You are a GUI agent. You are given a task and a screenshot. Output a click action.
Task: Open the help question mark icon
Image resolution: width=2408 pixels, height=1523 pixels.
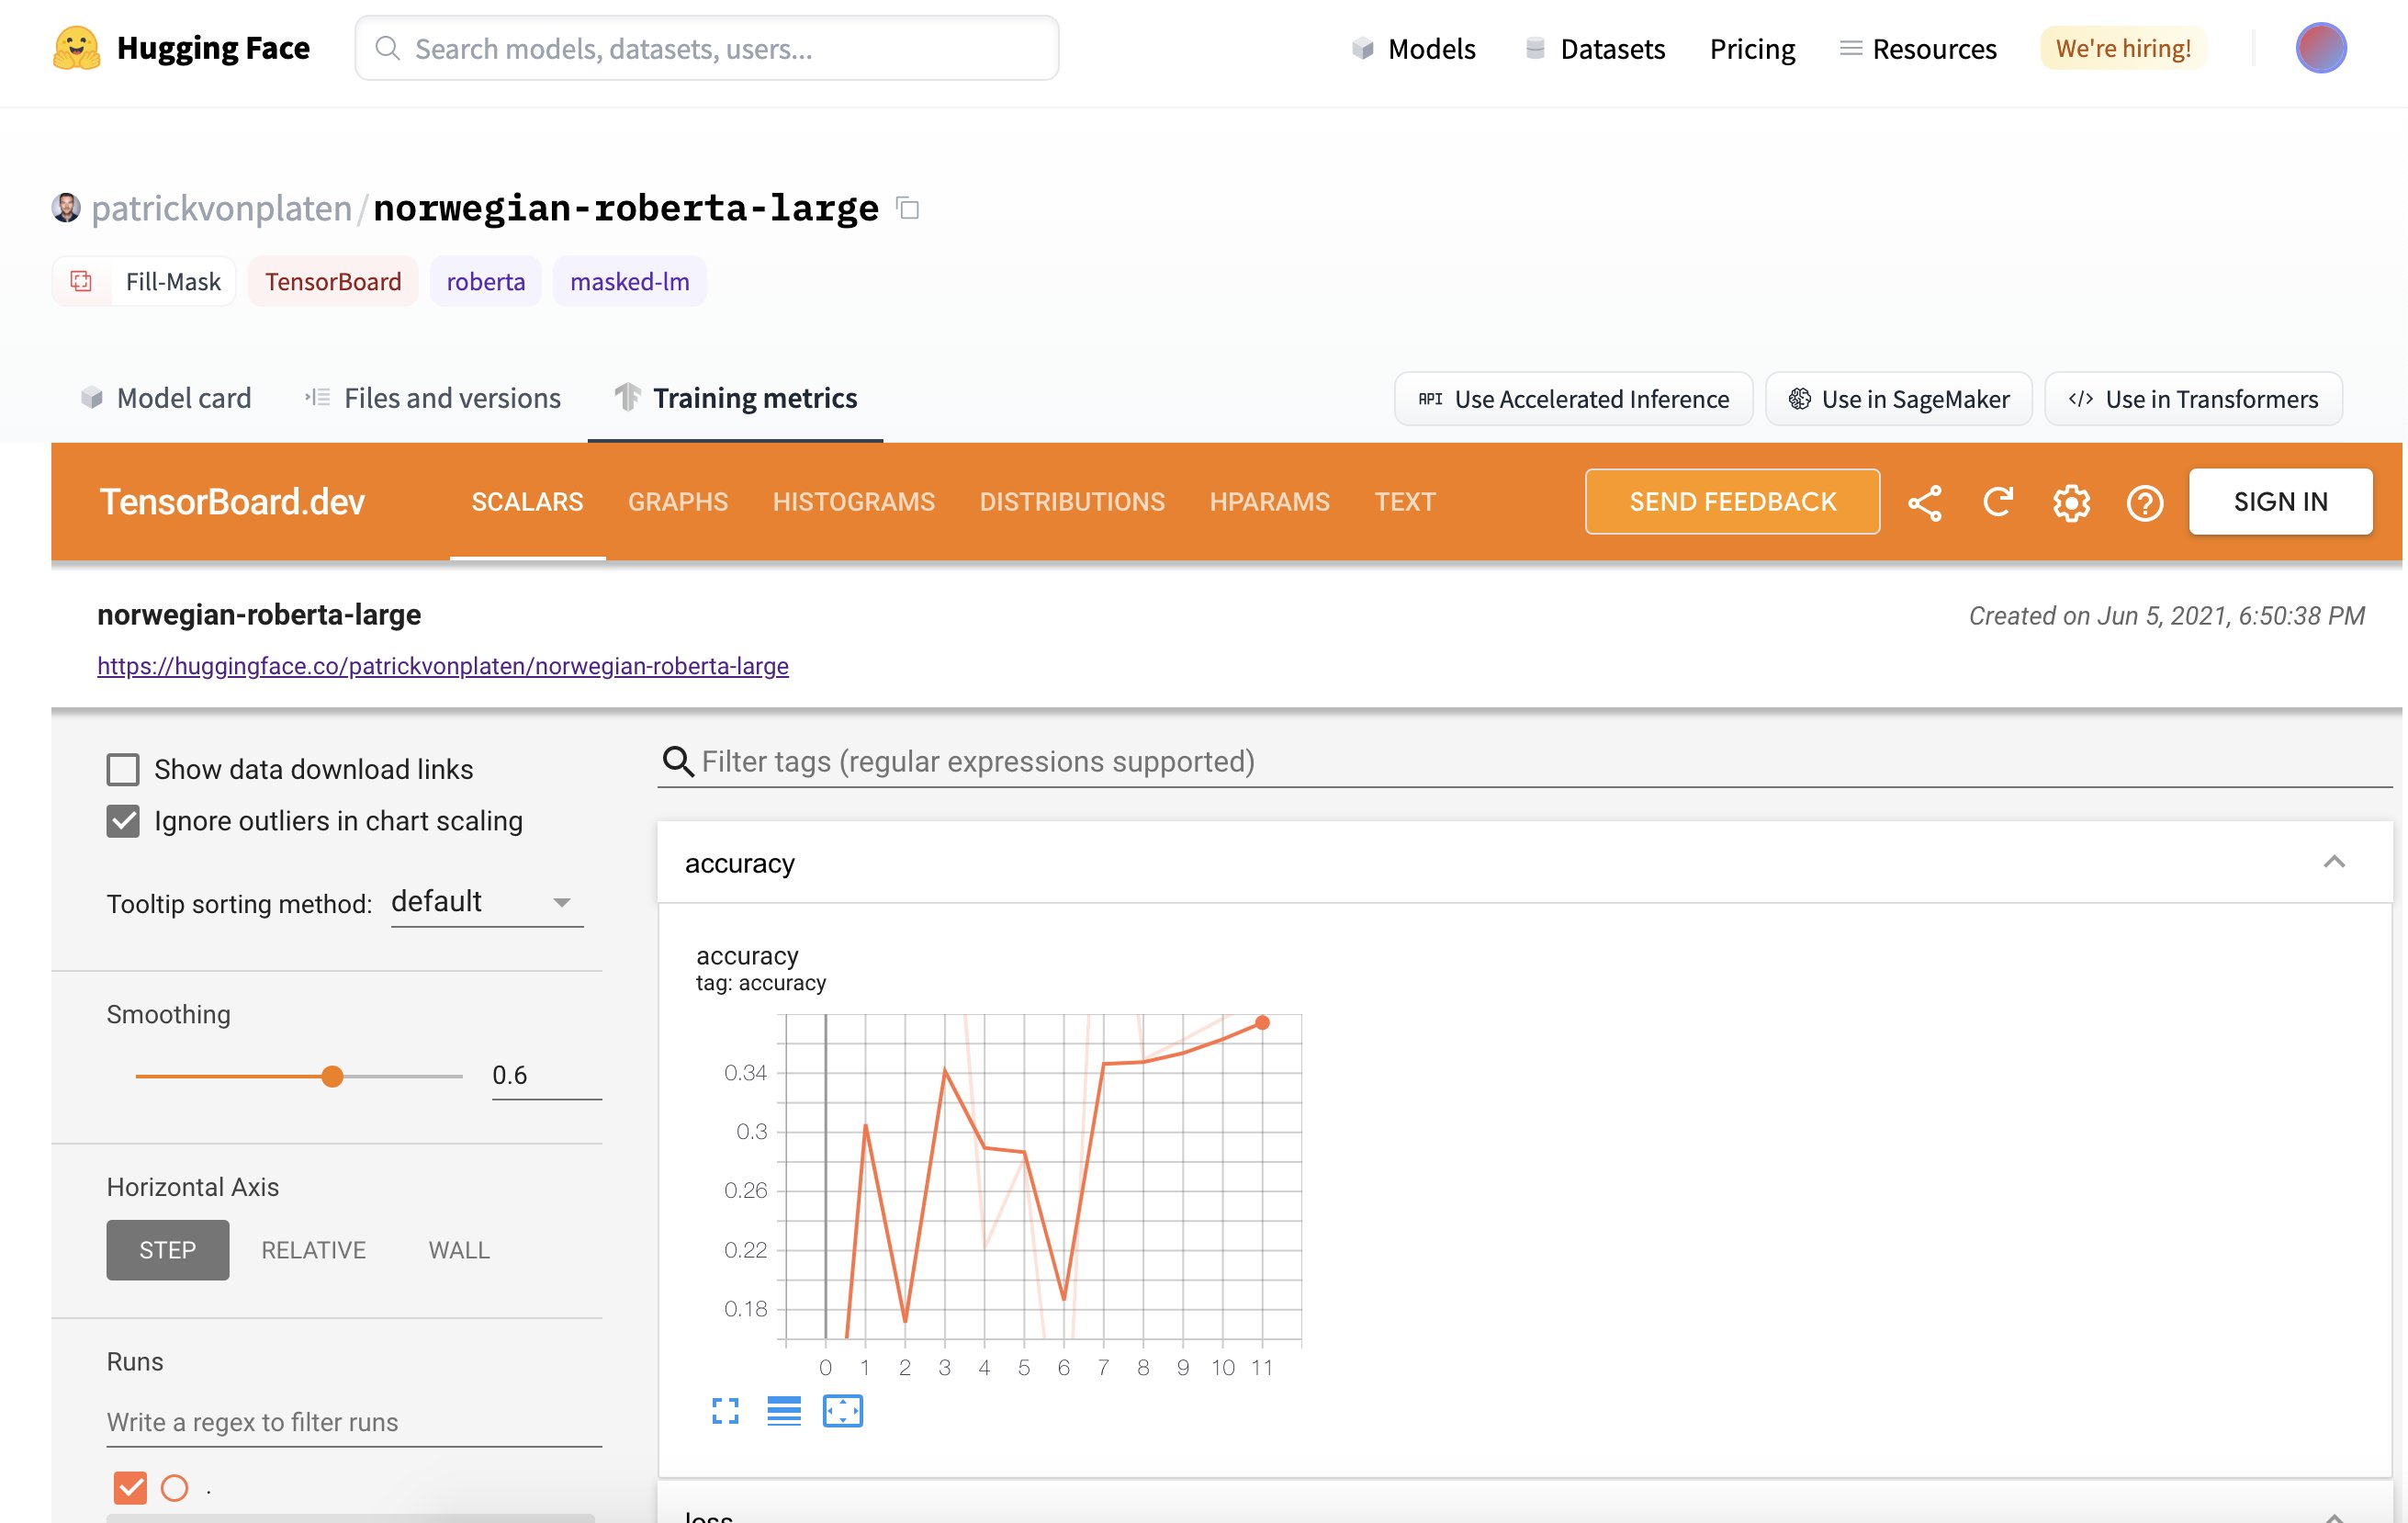(x=2144, y=502)
